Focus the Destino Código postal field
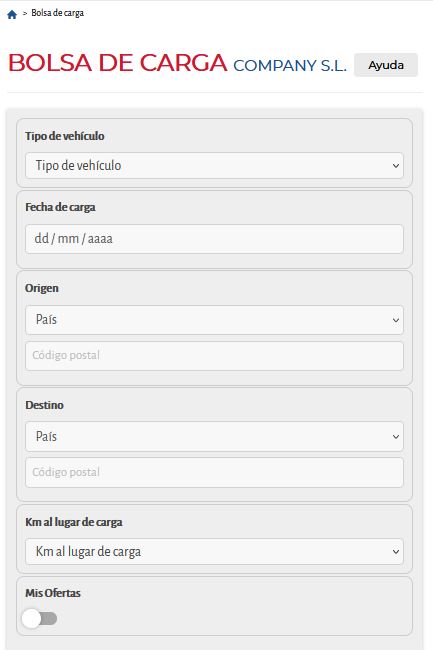This screenshot has width=433, height=650. (214, 473)
